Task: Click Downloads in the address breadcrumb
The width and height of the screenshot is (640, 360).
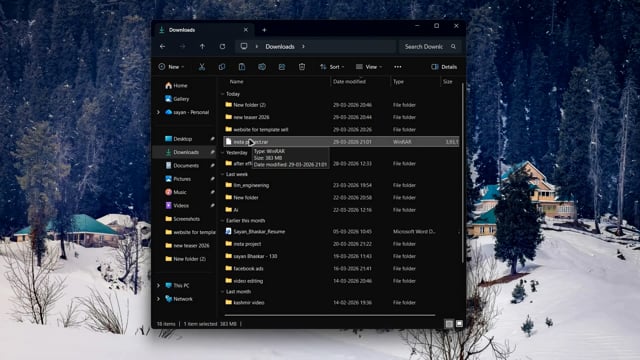Action: click(280, 47)
